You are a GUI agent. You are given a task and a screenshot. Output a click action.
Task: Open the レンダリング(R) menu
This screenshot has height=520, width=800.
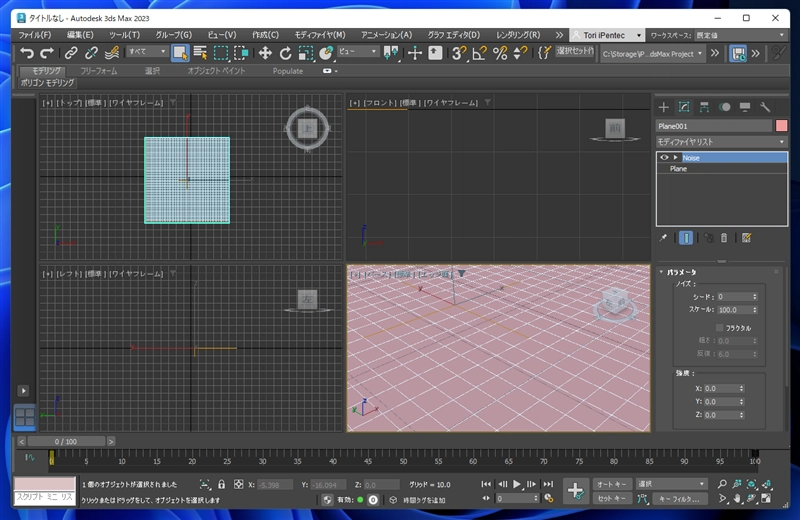click(518, 35)
